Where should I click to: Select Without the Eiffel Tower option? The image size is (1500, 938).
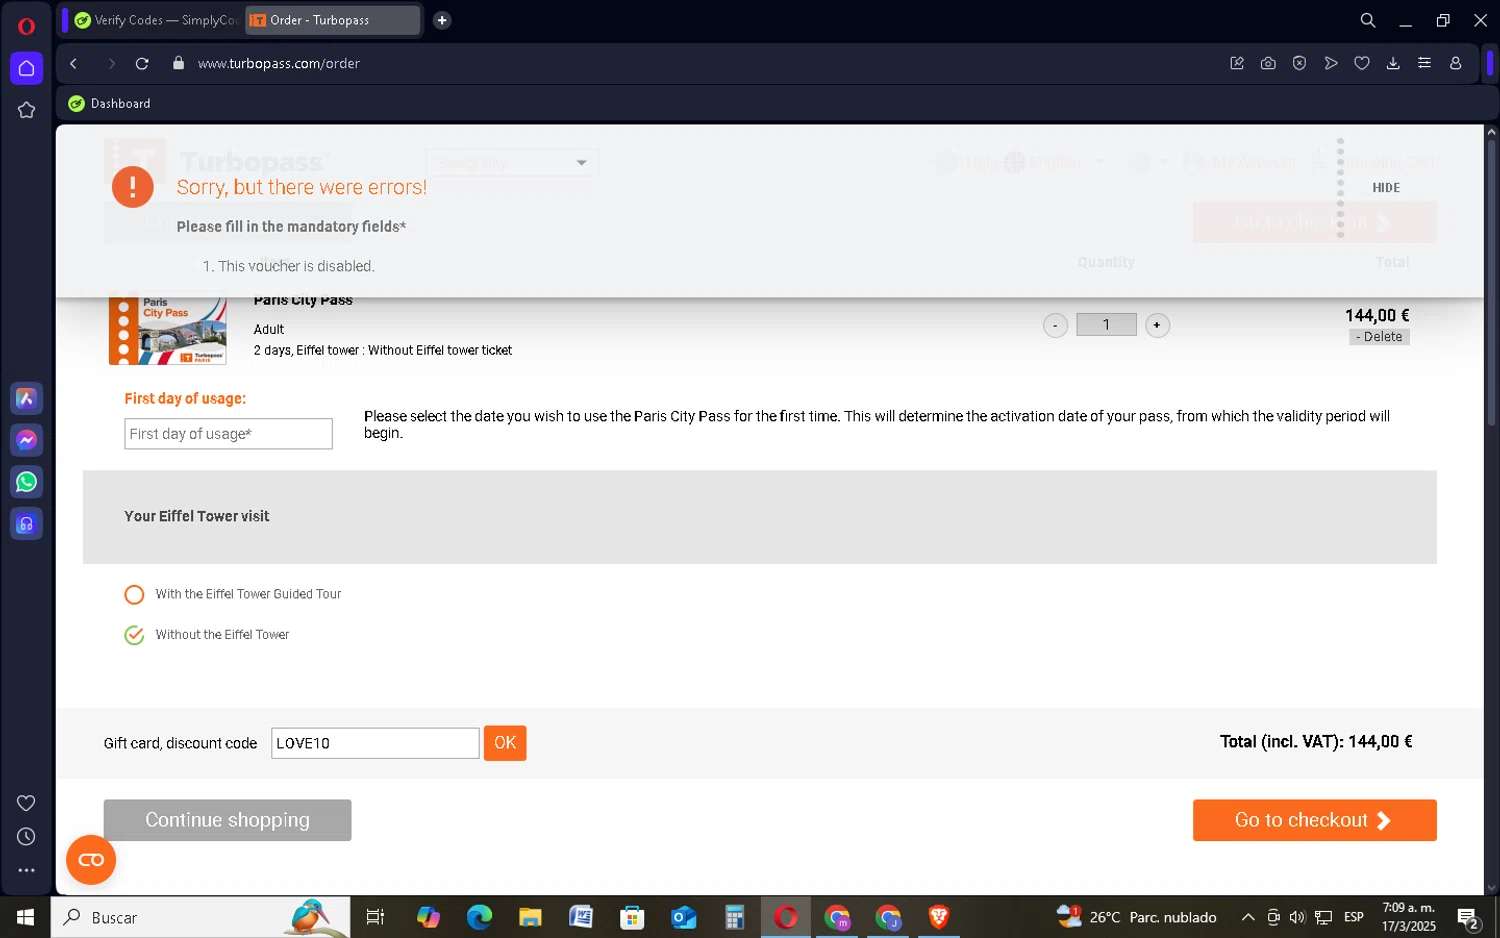pyautogui.click(x=134, y=635)
